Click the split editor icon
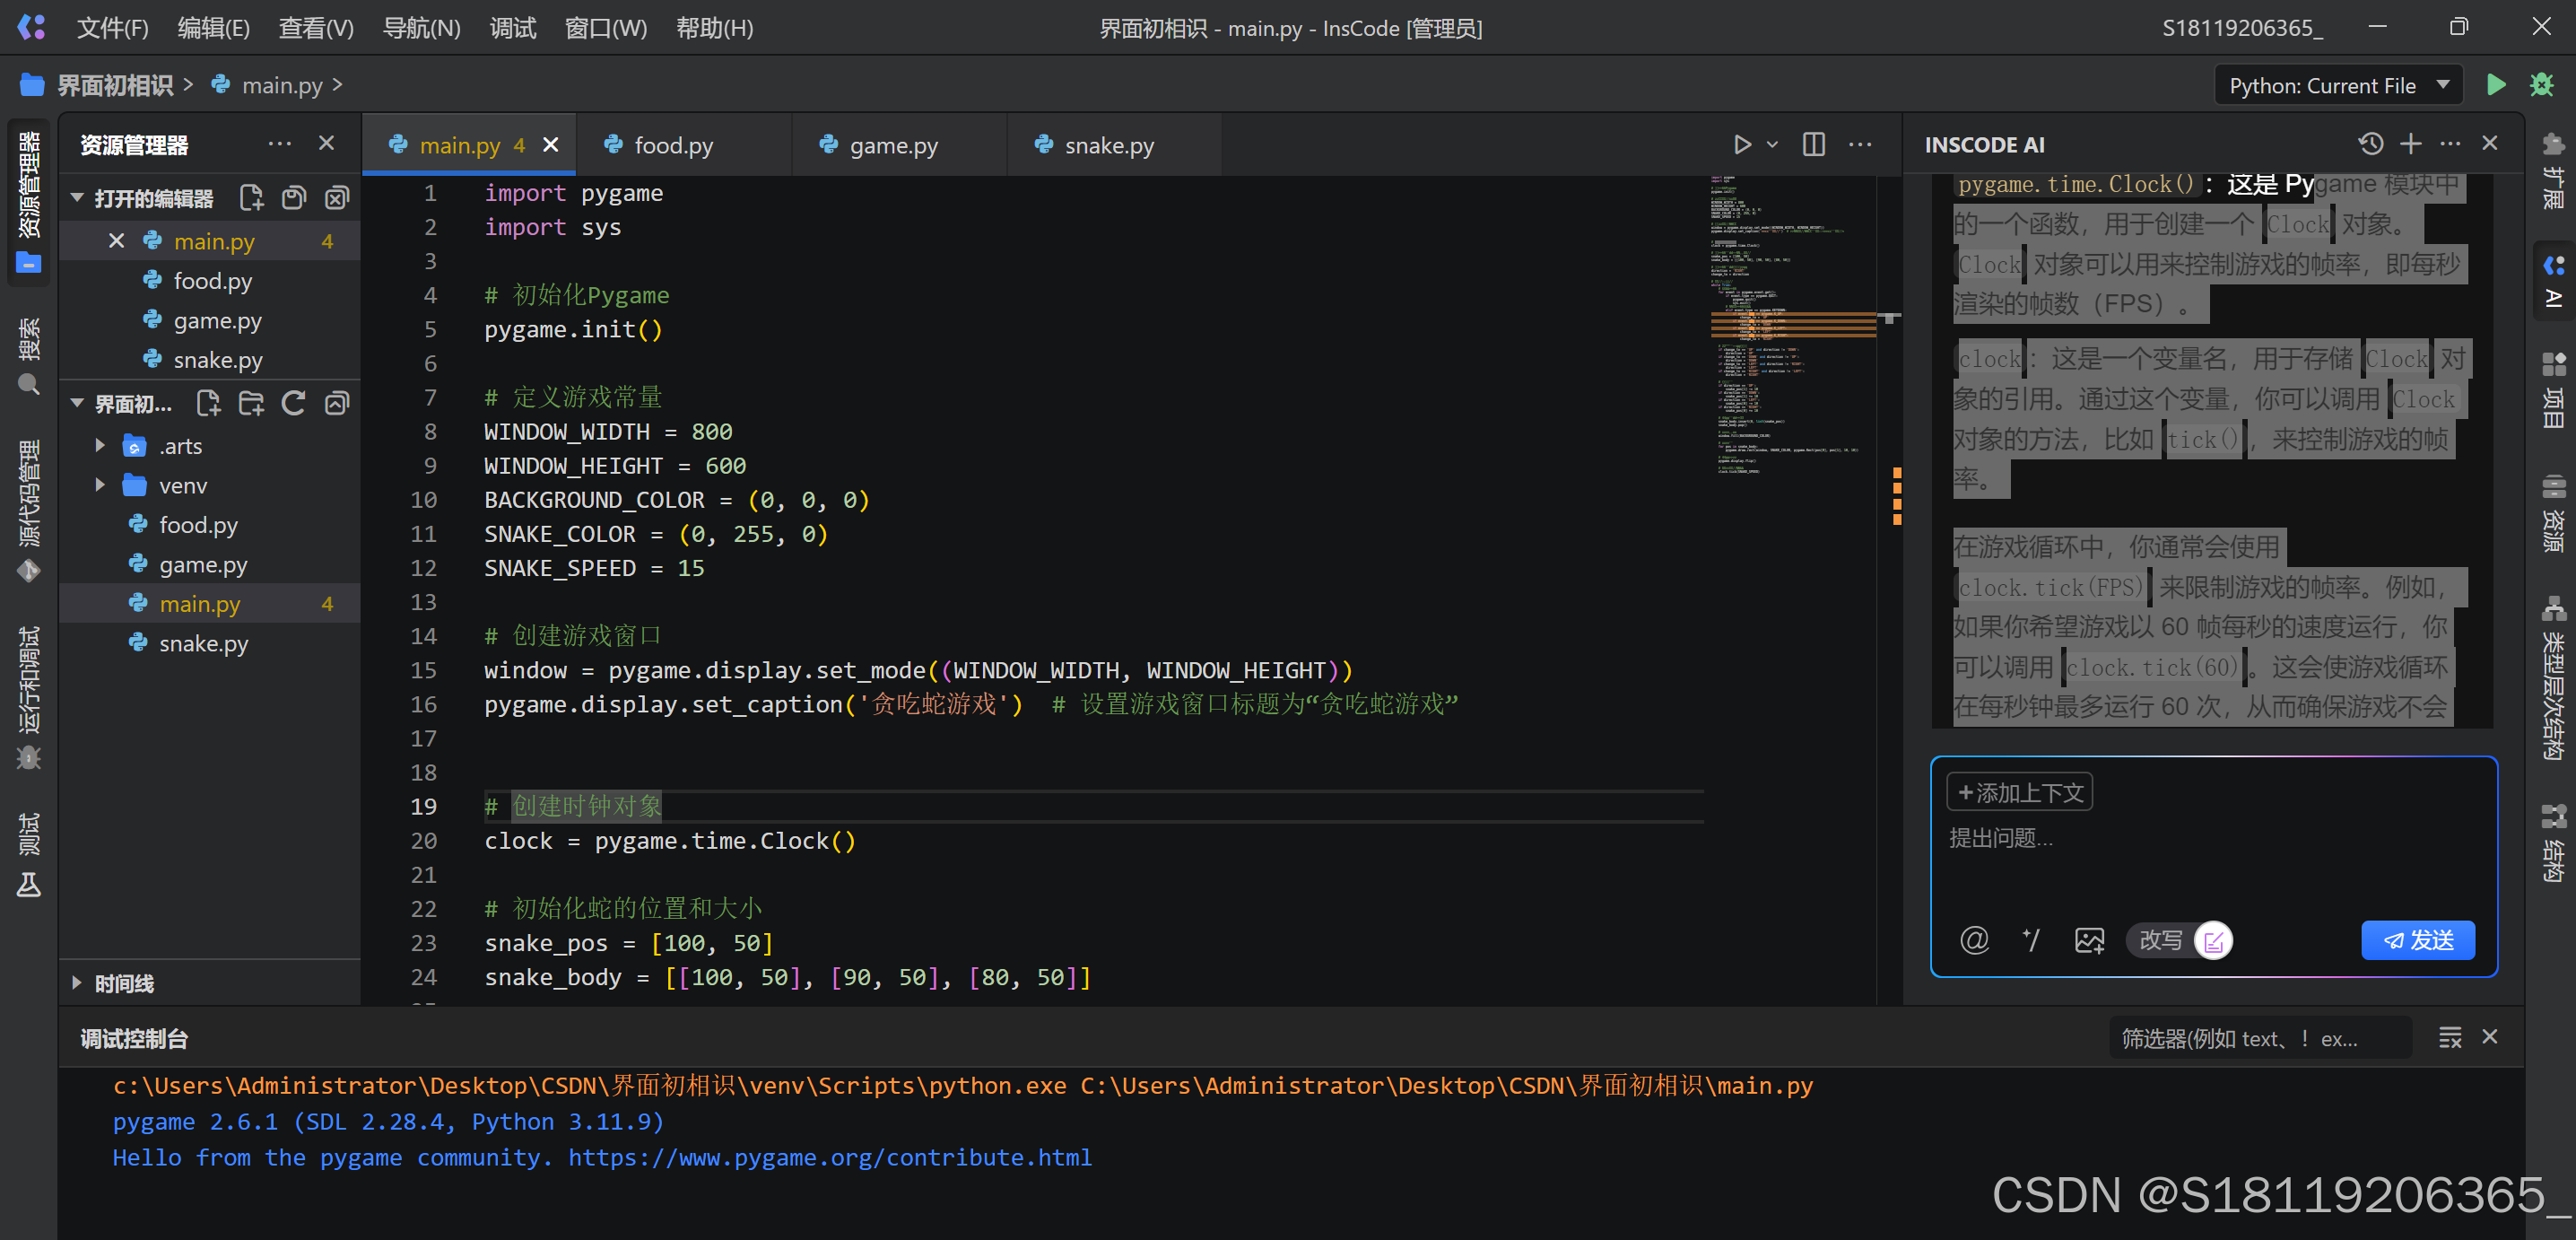This screenshot has height=1240, width=2576. tap(1813, 145)
